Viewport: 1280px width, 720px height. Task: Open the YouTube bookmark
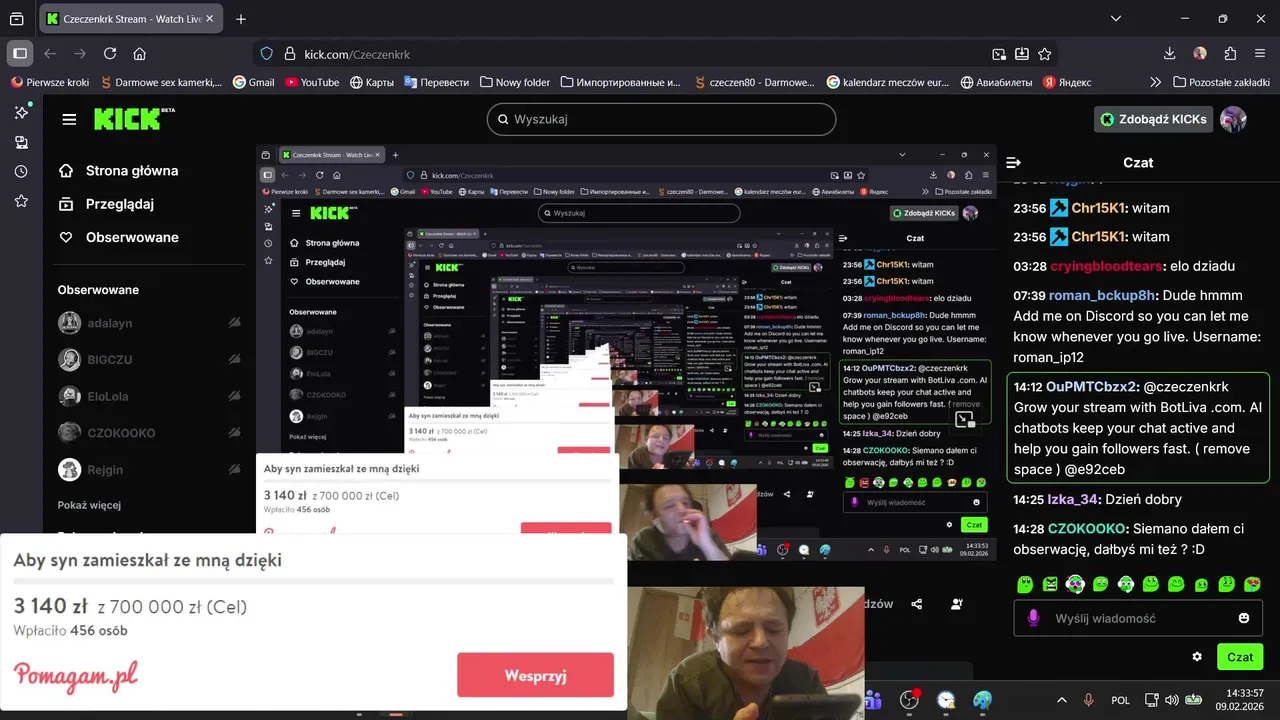click(x=312, y=82)
